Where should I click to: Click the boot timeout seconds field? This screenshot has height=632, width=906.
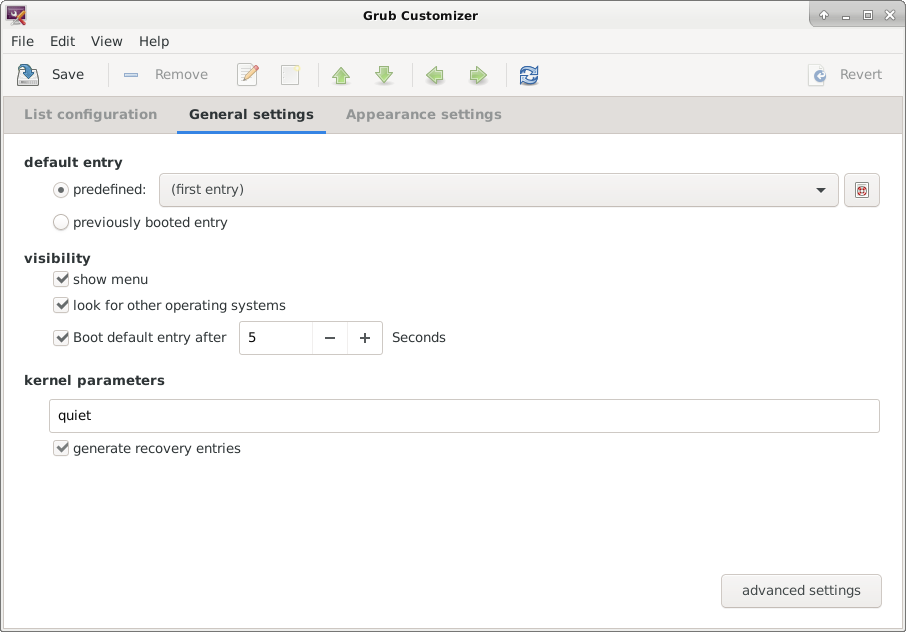click(x=276, y=338)
